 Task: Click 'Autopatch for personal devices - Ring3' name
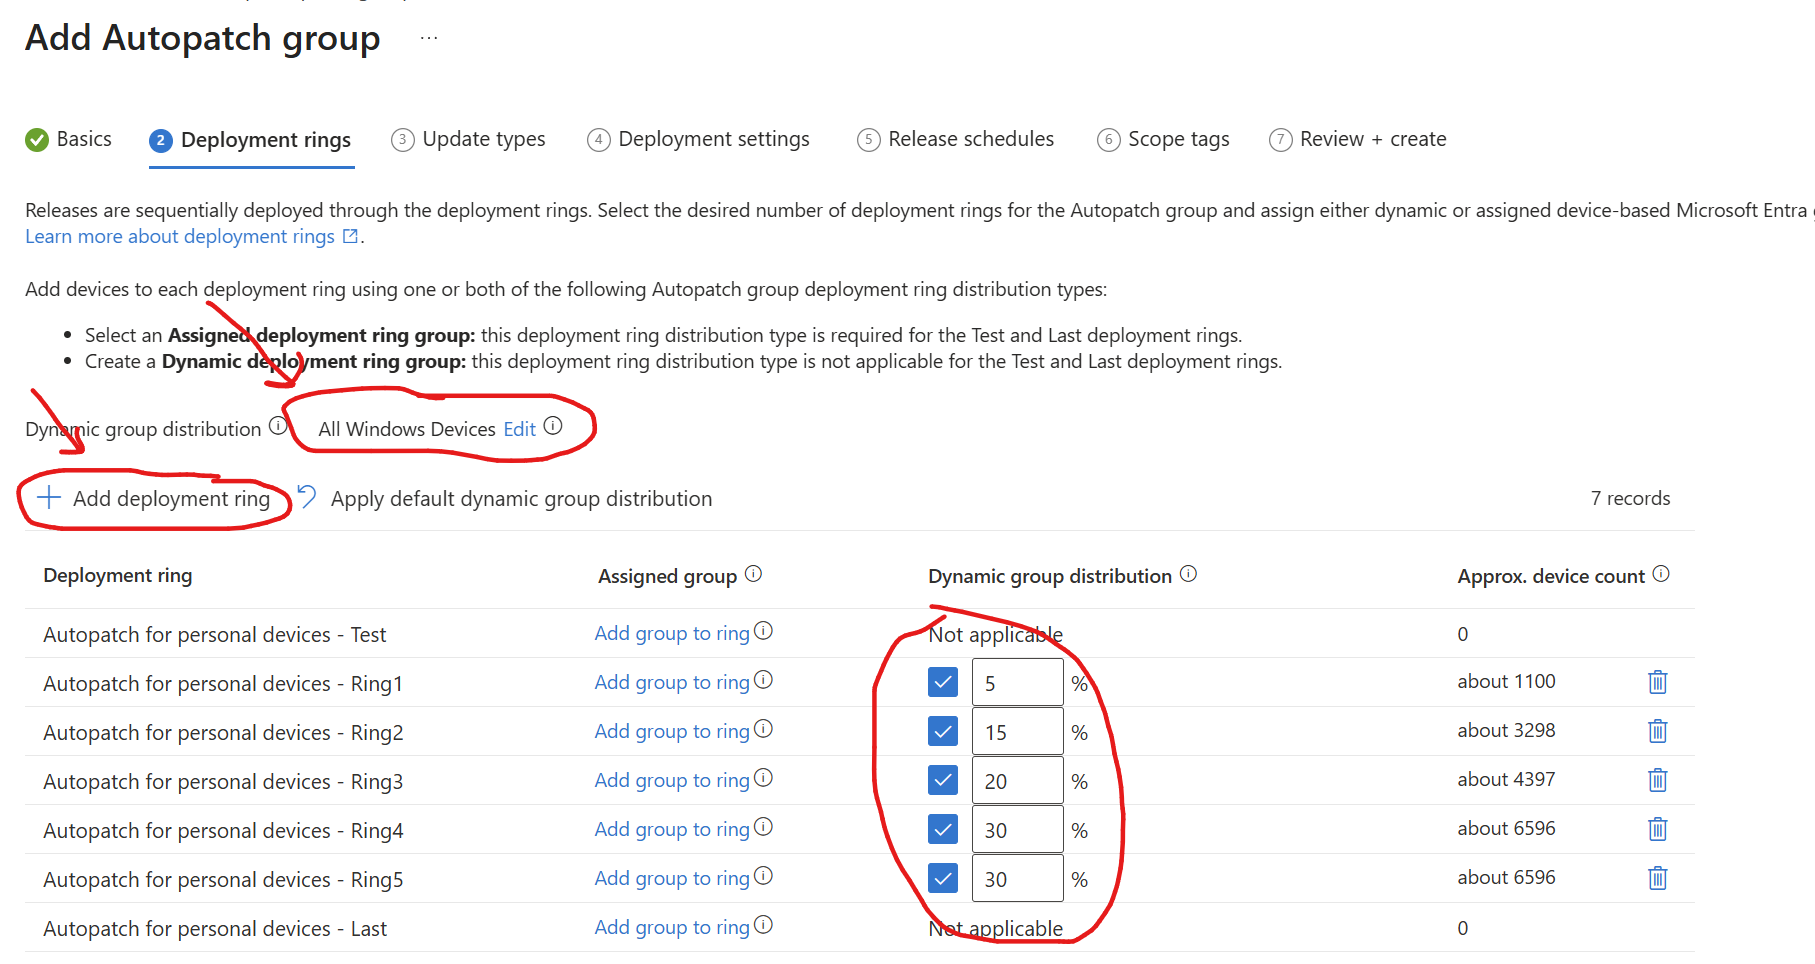(x=223, y=782)
